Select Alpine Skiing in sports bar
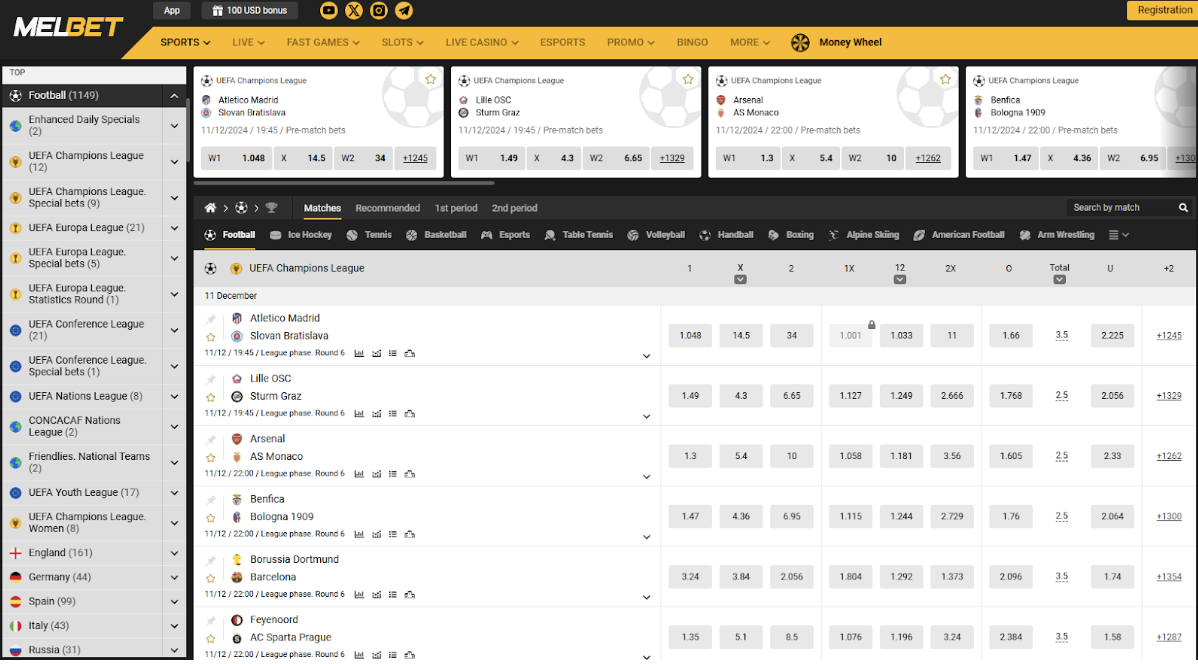Screen dimensions: 1198x664 pos(863,235)
